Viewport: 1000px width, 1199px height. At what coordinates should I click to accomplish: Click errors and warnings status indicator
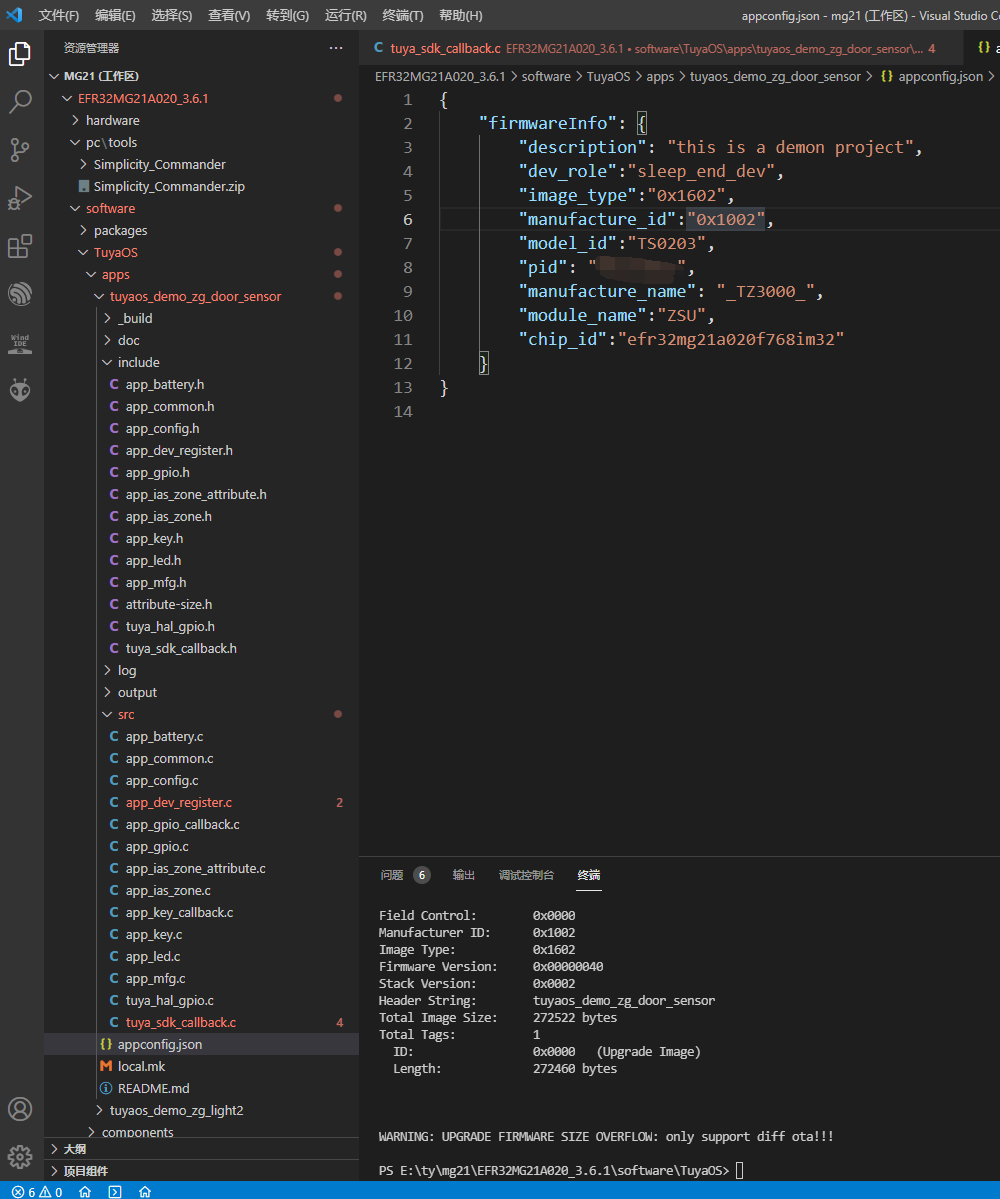click(37, 1191)
